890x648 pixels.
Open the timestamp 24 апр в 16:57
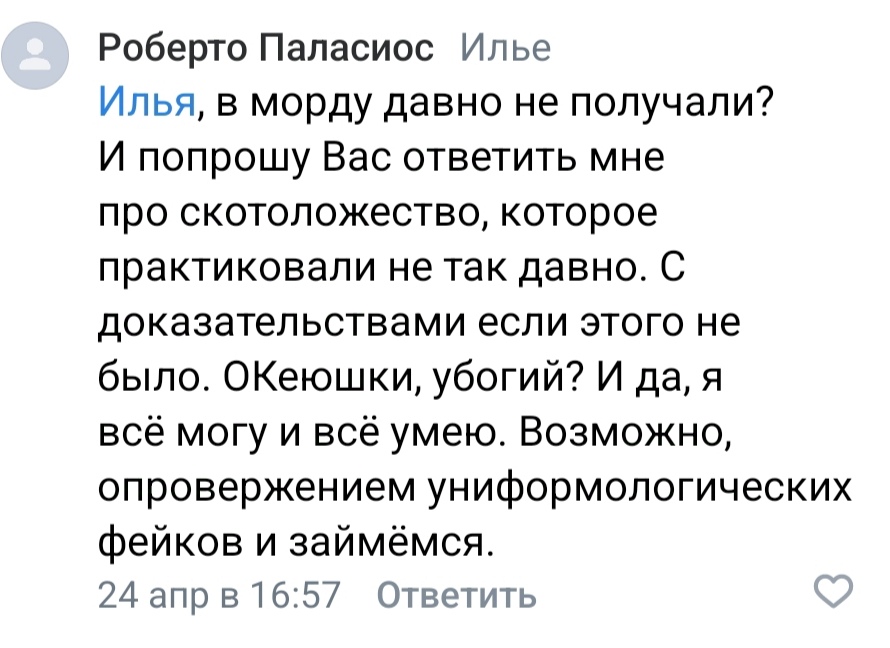pos(219,595)
